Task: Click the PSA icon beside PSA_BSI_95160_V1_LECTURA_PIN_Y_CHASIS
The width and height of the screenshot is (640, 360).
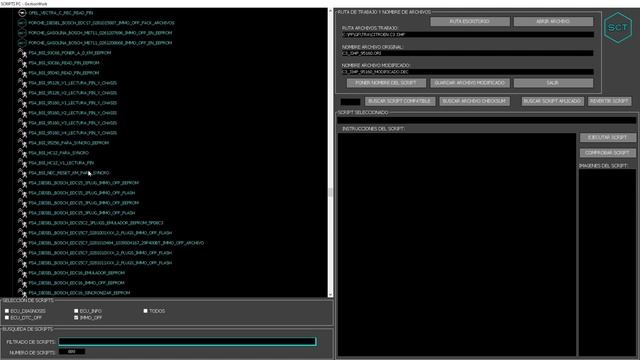Action: 22,103
